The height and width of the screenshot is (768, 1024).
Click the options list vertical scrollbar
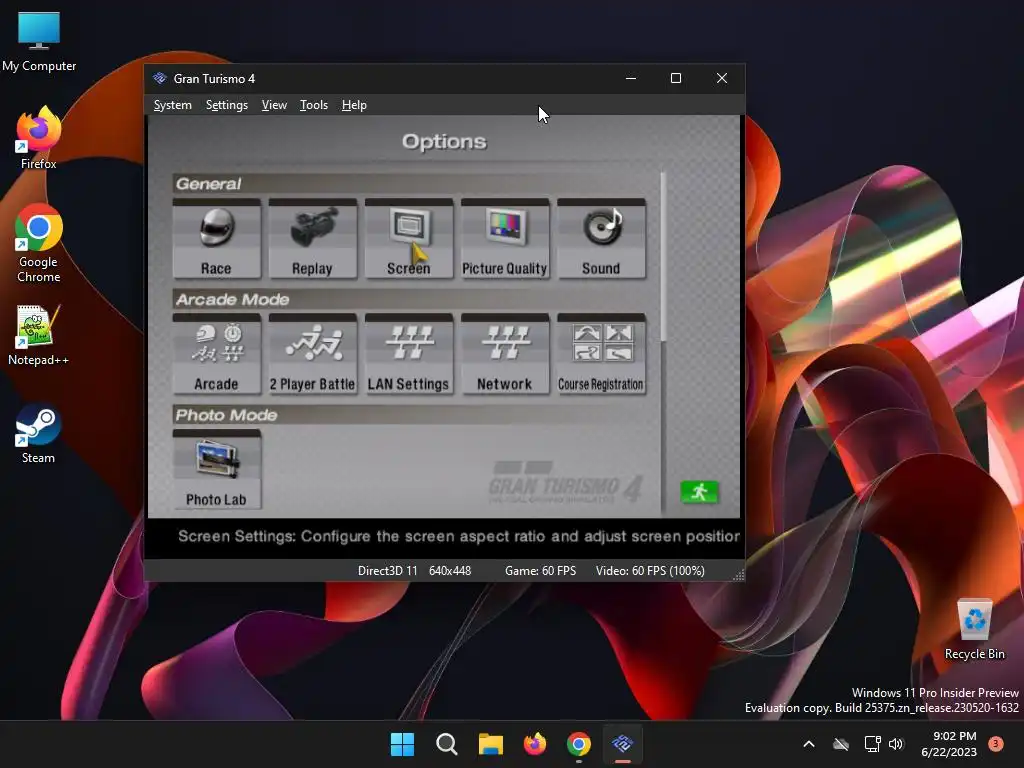tap(663, 256)
